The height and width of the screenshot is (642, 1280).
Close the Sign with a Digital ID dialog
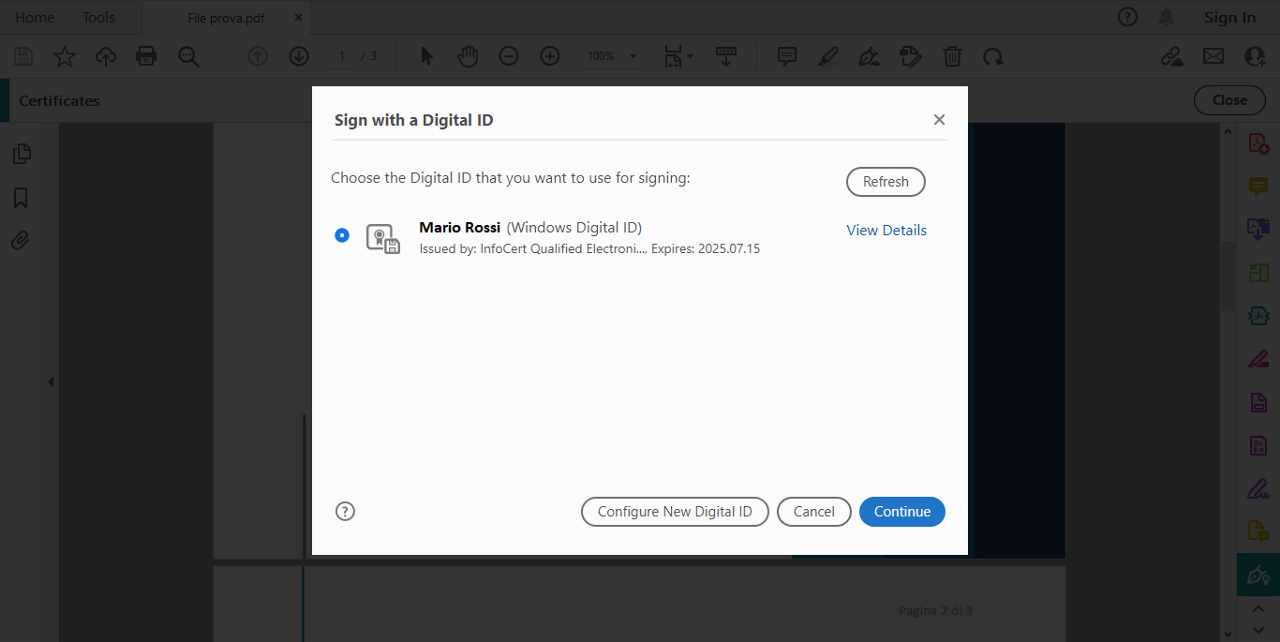[x=938, y=120]
